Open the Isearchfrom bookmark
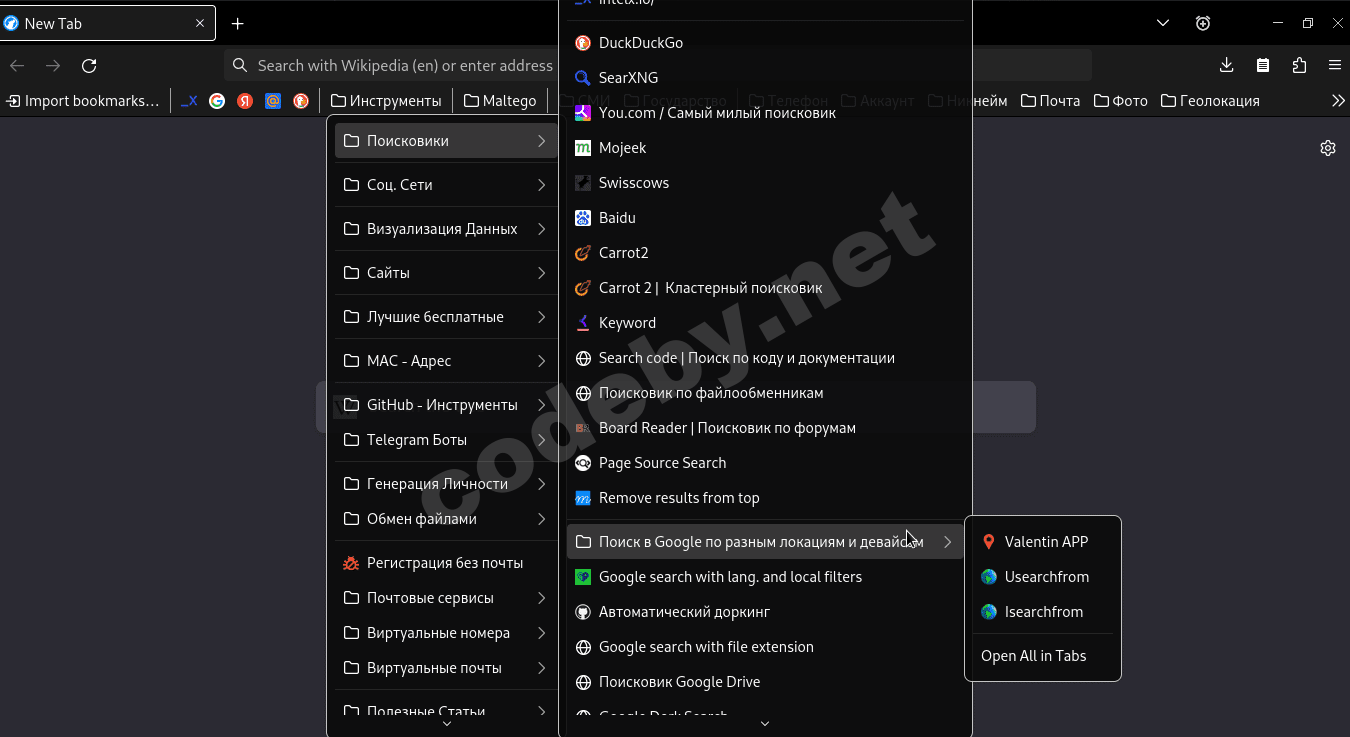This screenshot has height=737, width=1350. (1043, 612)
